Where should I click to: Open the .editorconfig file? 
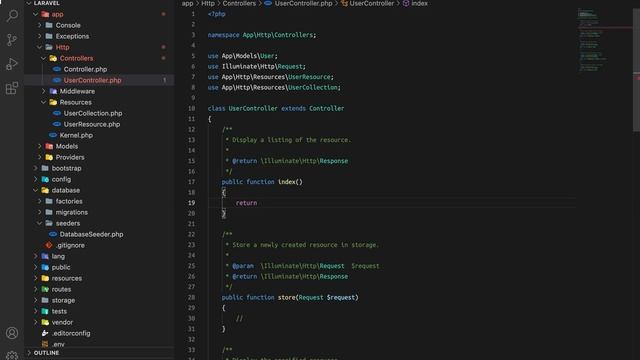[x=71, y=333]
